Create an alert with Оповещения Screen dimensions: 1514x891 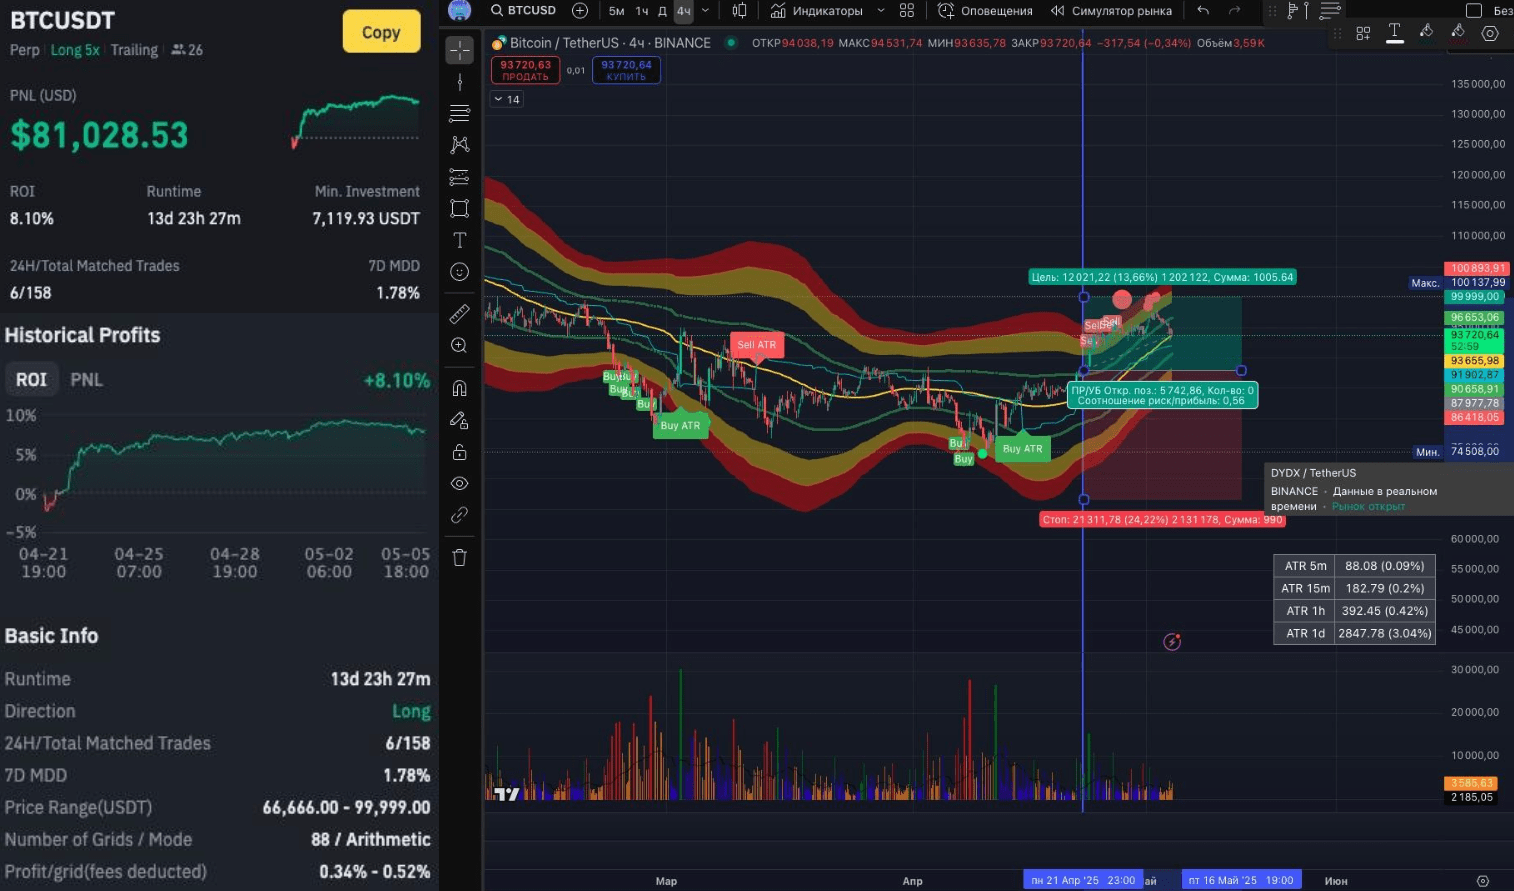(x=985, y=11)
